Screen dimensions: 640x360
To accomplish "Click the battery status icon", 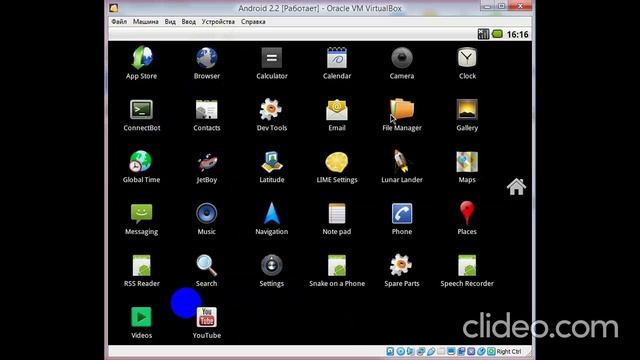I will pyautogui.click(x=497, y=34).
